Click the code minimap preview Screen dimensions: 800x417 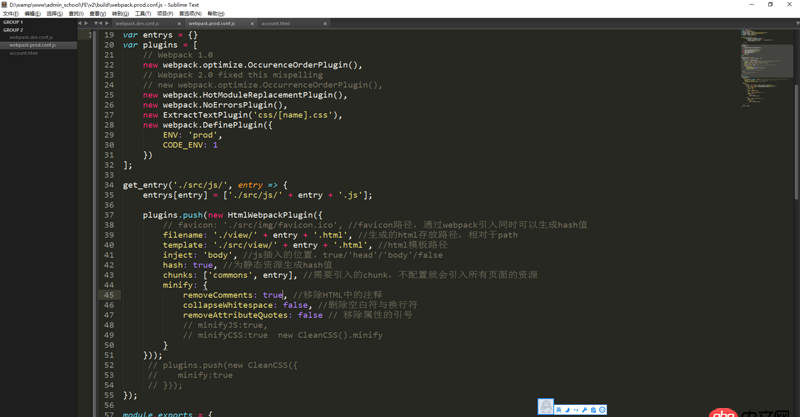click(x=766, y=69)
